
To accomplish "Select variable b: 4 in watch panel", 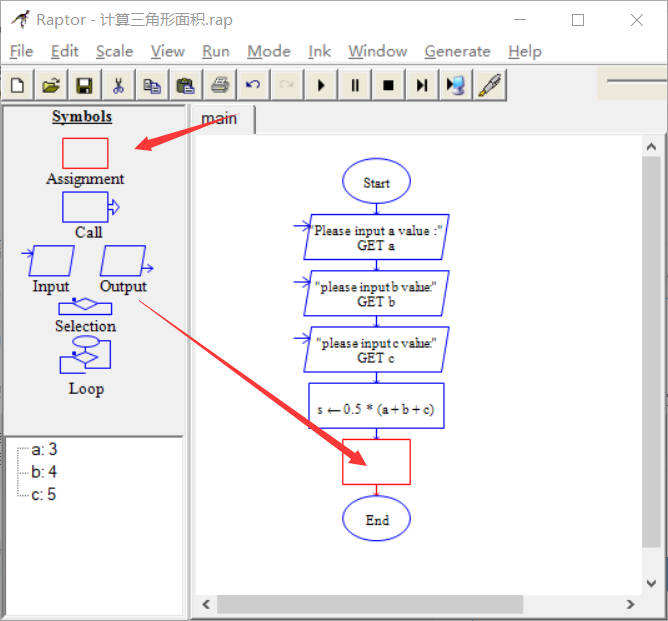I will coord(44,472).
